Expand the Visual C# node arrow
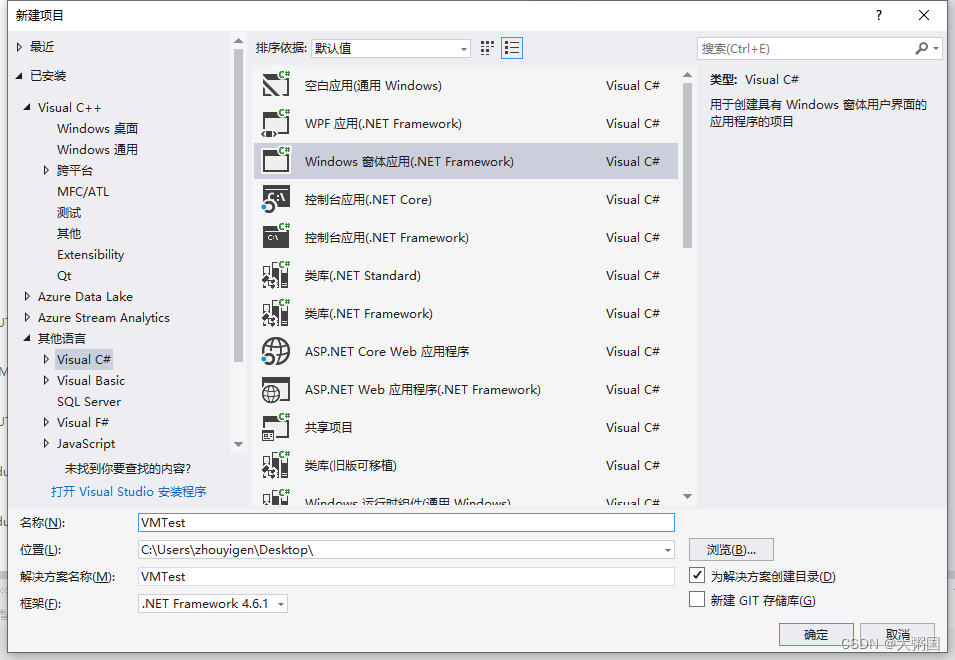Screen dimensions: 955x660 (46, 359)
